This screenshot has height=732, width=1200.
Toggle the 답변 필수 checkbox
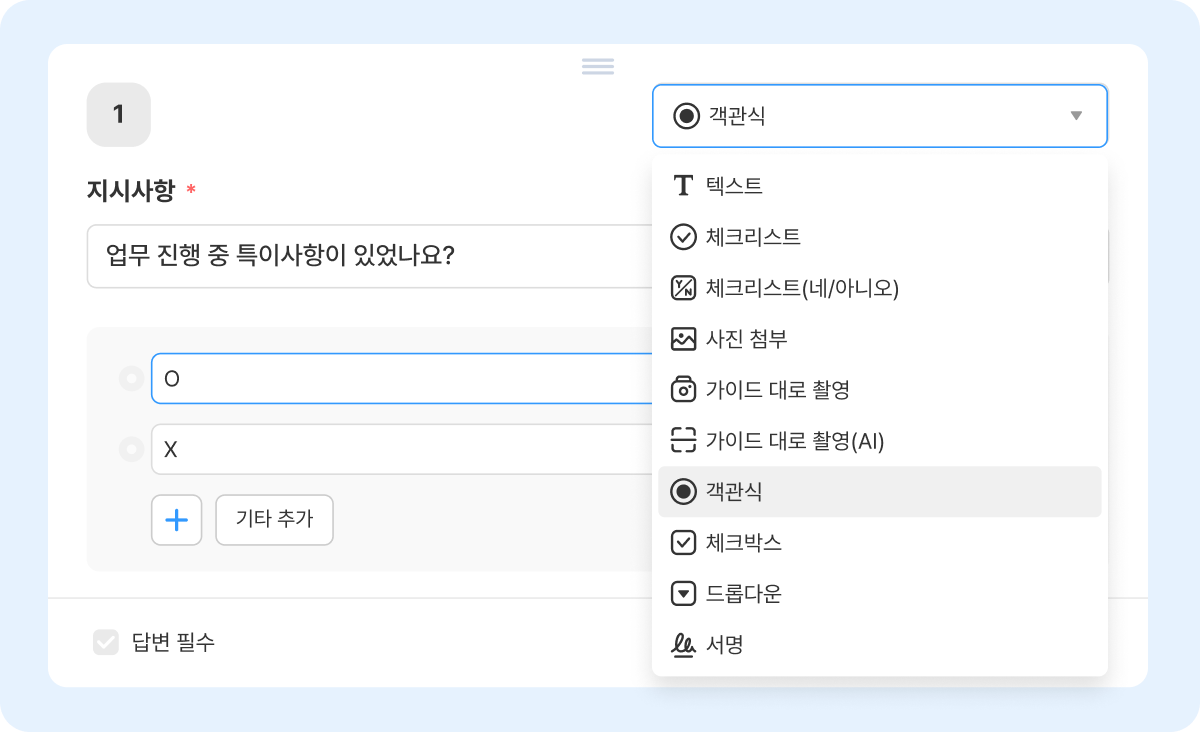point(106,642)
